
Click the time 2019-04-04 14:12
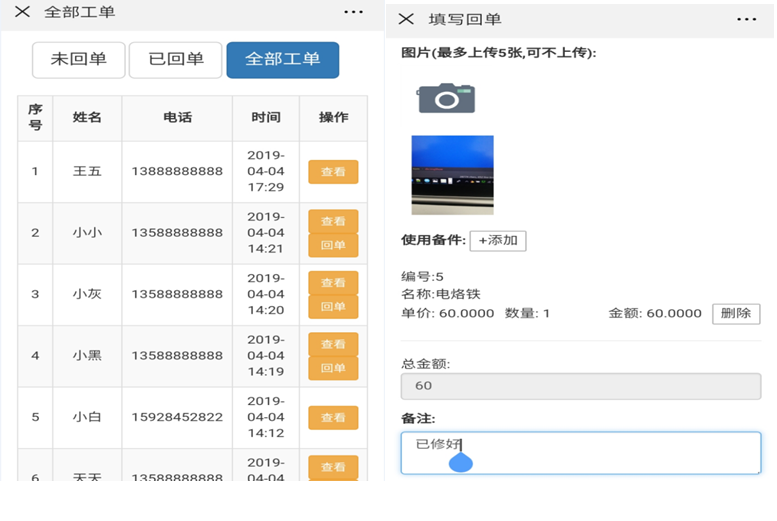pos(266,417)
